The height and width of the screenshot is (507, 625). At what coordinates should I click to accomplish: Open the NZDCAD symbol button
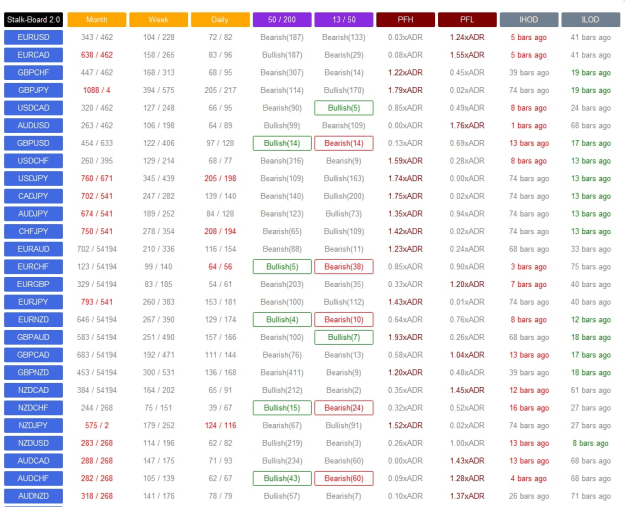point(33,390)
